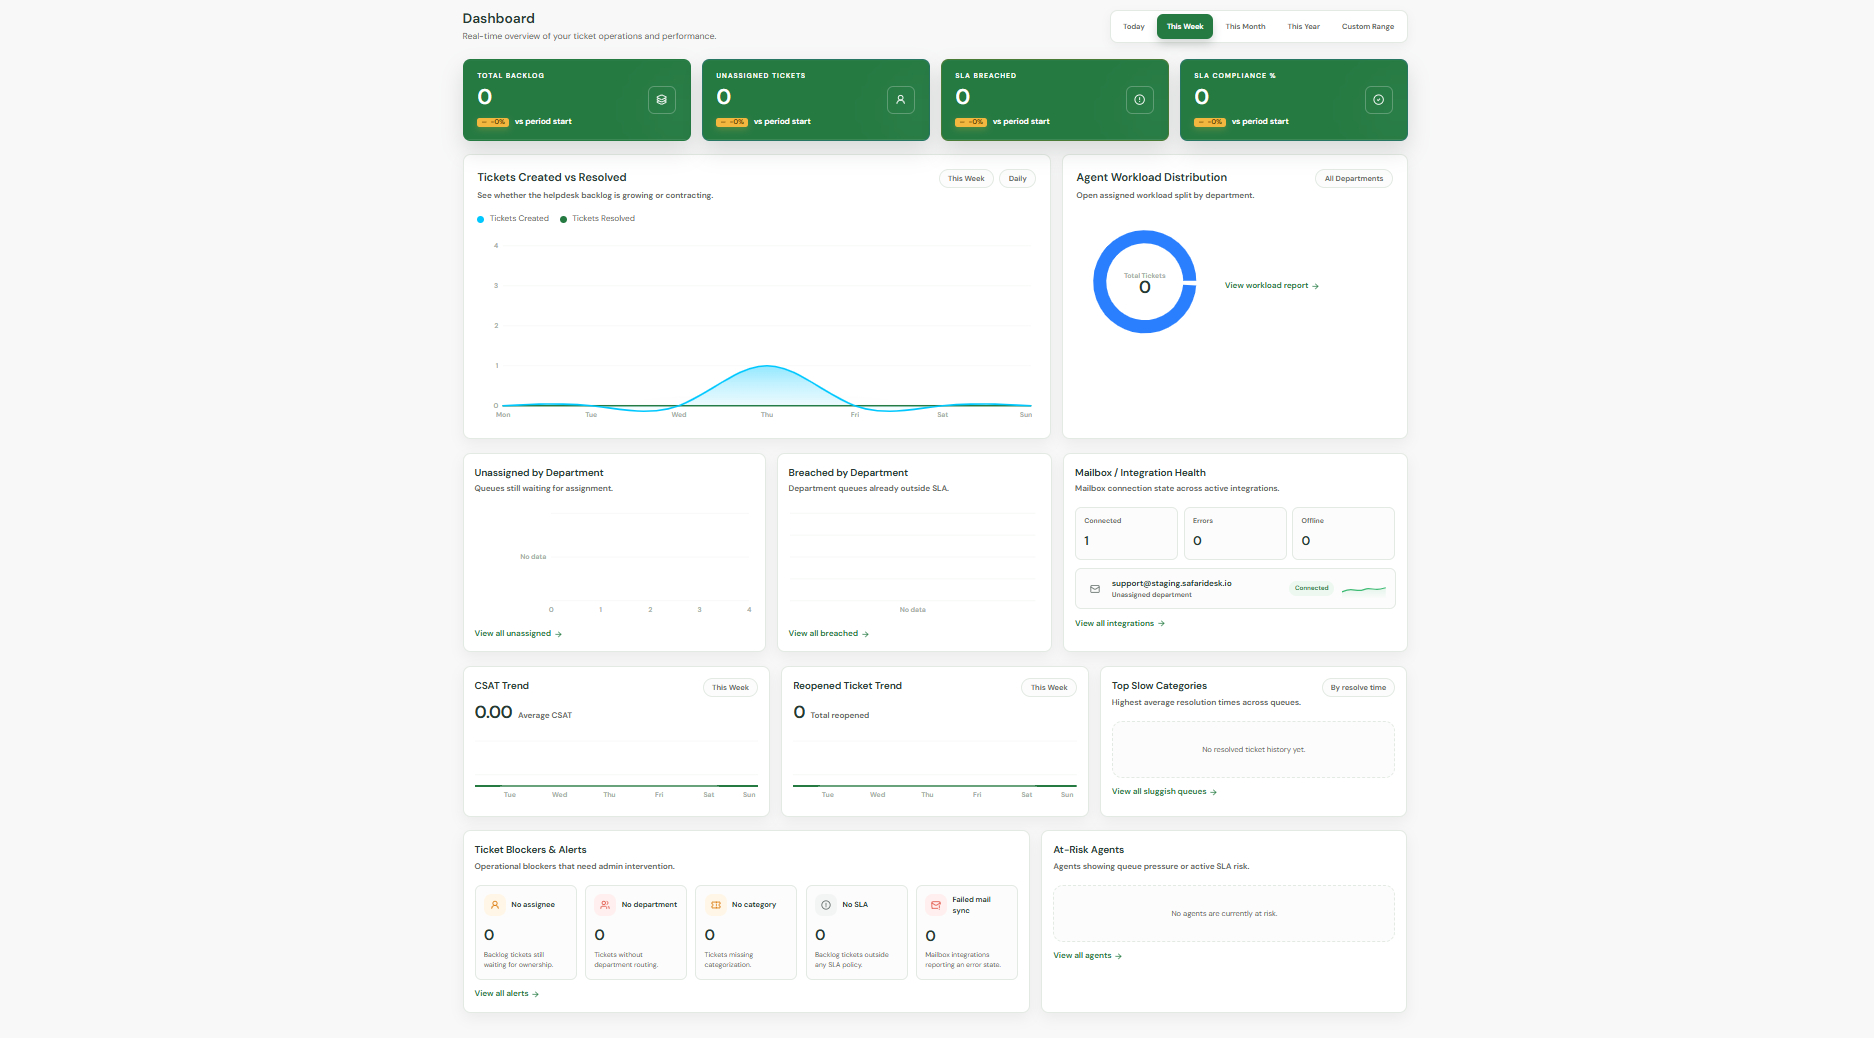Click the SLA Breached stat card title
Viewport: 1874px width, 1038px height.
(985, 76)
